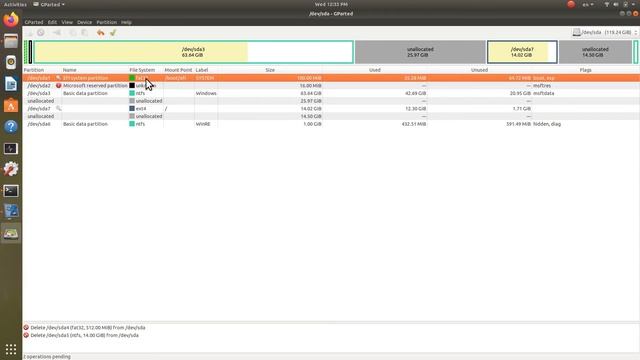Open the Files manager from the dock
The image size is (640, 360).
point(11,41)
